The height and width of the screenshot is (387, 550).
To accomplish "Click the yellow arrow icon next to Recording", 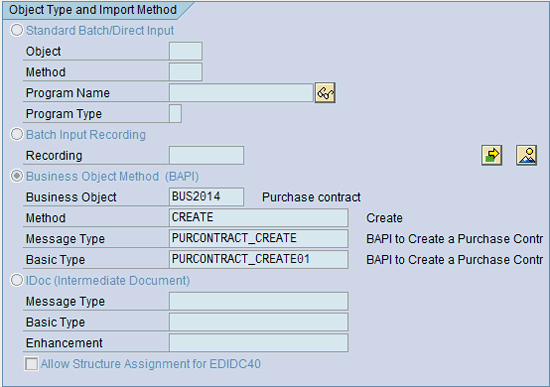I will [x=492, y=155].
